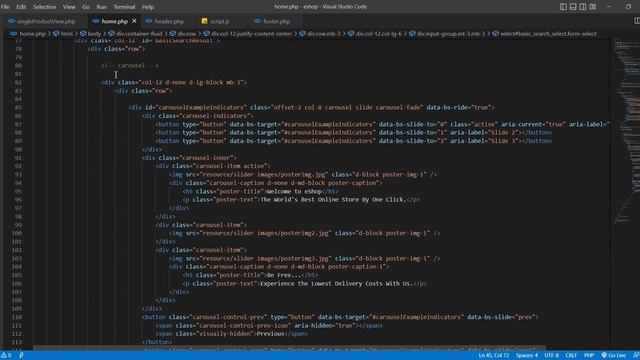Open the View menu

[x=69, y=7]
